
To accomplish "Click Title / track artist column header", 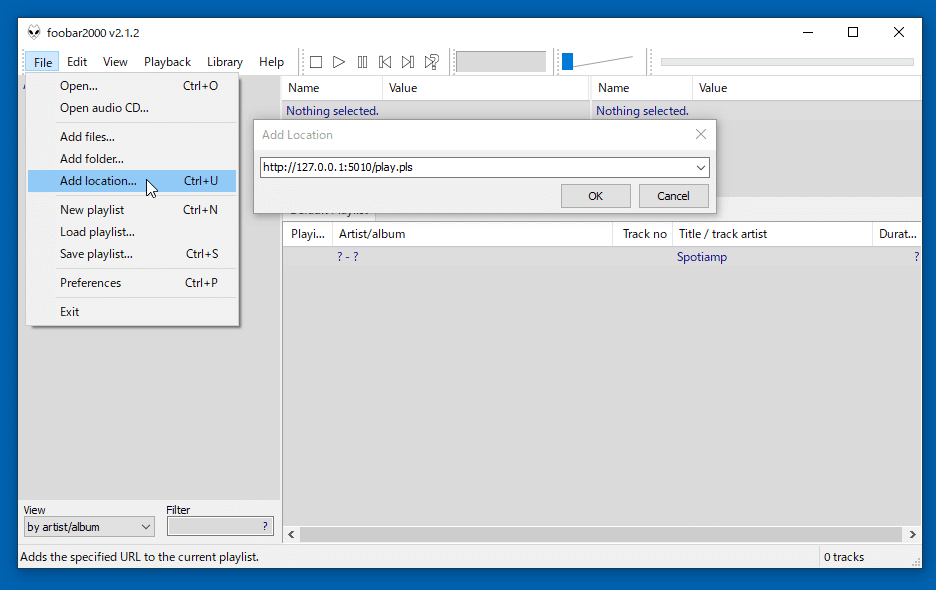I will [x=772, y=234].
